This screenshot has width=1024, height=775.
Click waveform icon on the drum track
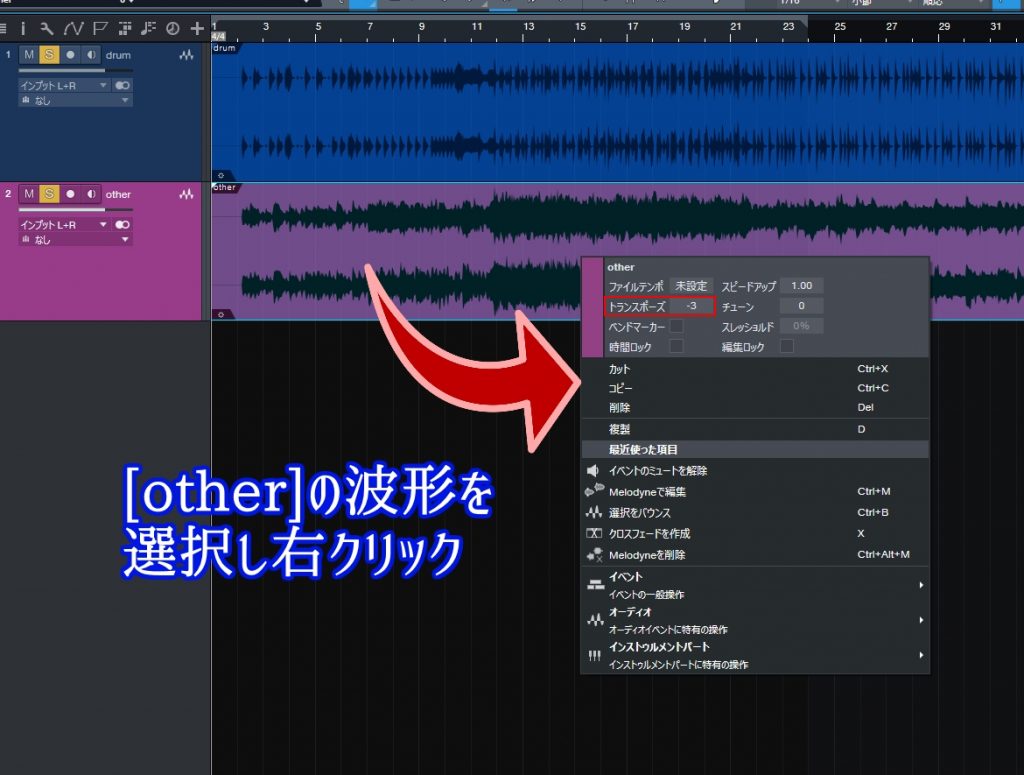tap(186, 55)
